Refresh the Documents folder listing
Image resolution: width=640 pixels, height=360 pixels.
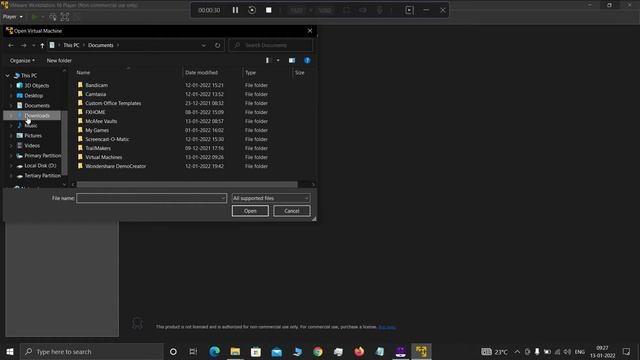[218, 45]
